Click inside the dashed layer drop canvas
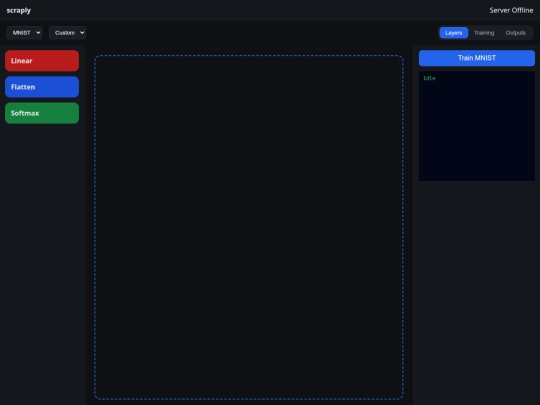 249,227
